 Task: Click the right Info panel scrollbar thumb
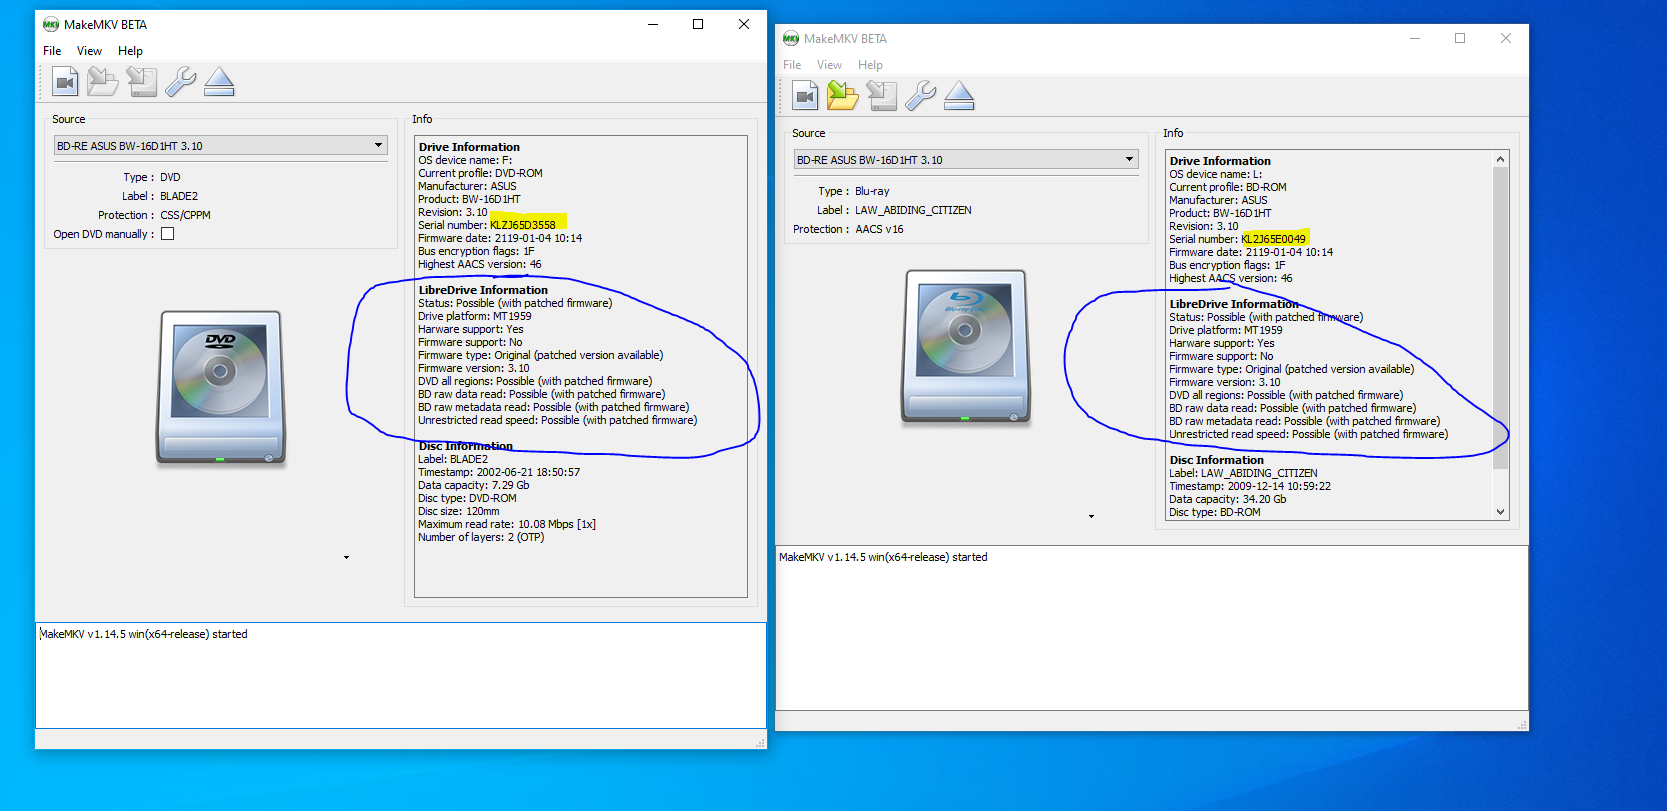point(1500,318)
